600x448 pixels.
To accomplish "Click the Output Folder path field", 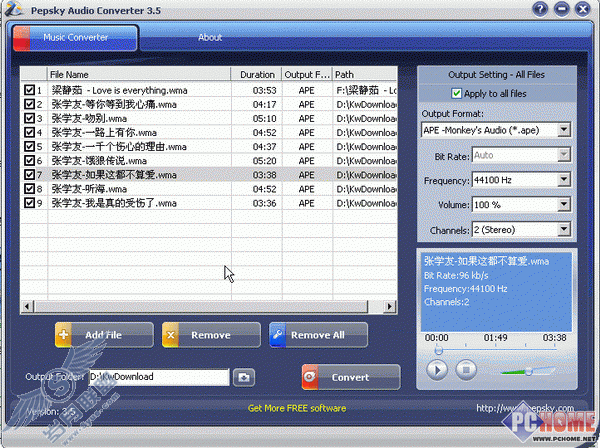I will tap(159, 377).
